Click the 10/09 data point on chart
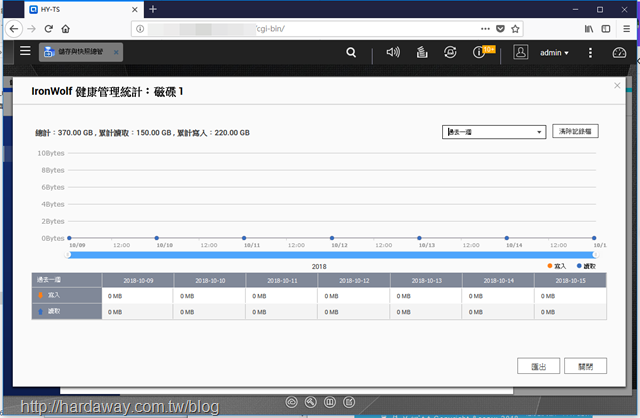 (69, 238)
